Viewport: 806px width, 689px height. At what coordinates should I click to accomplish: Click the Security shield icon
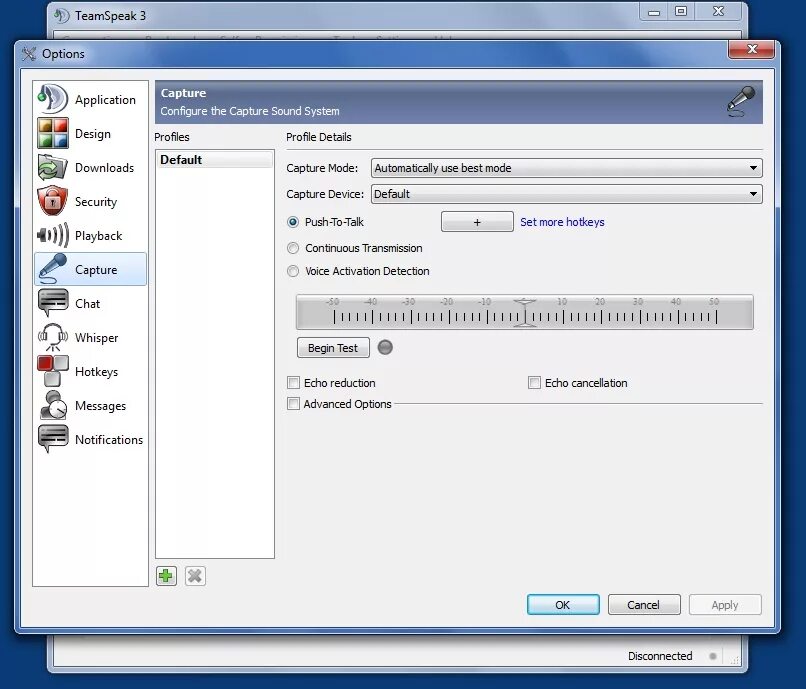tap(52, 201)
